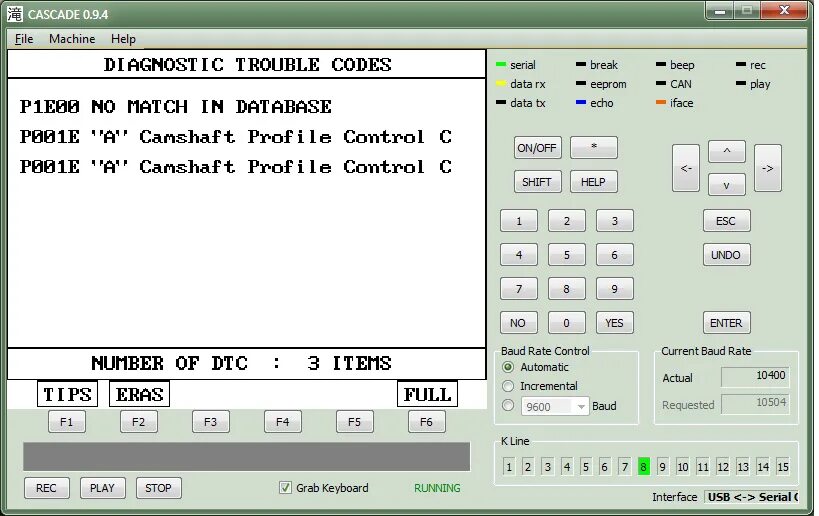The height and width of the screenshot is (516, 819).
Task: Click keypad digit 3
Action: pyautogui.click(x=615, y=221)
